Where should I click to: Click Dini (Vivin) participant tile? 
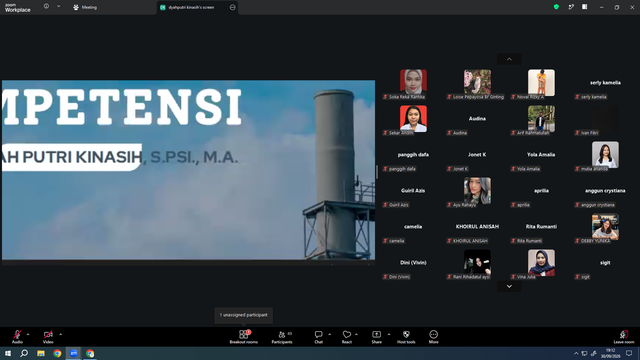[x=413, y=264]
